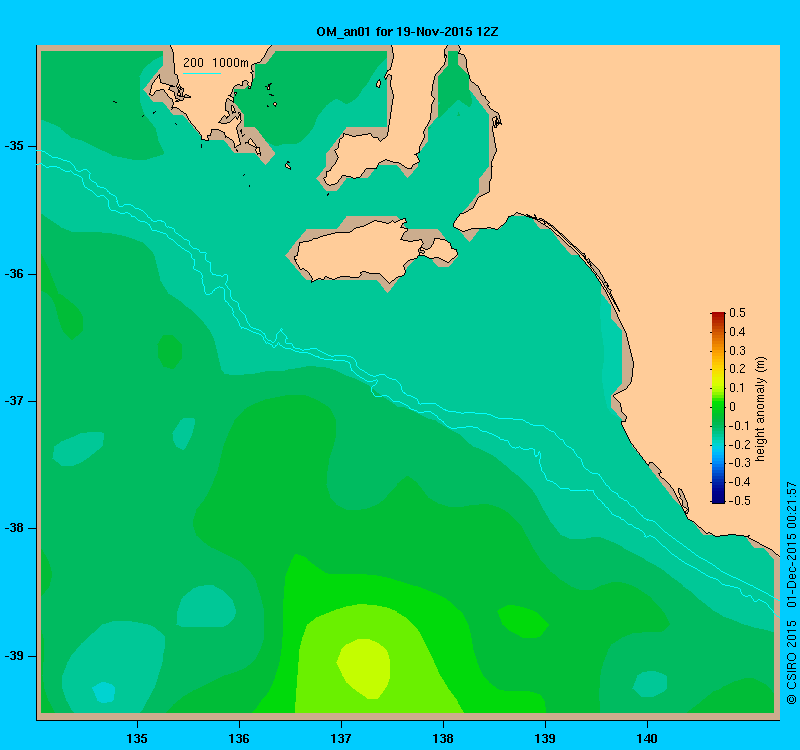The width and height of the screenshot is (800, 750).
Task: Click longitude label 137
Action: click(341, 738)
